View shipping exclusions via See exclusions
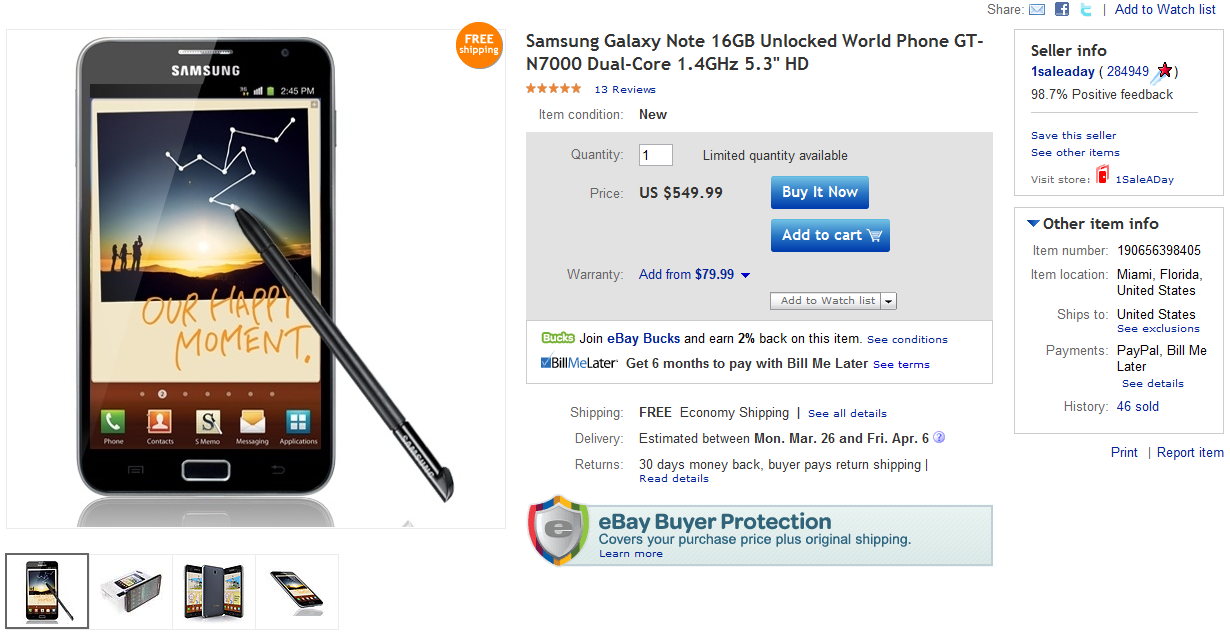This screenshot has height=640, width=1230. pos(1157,328)
